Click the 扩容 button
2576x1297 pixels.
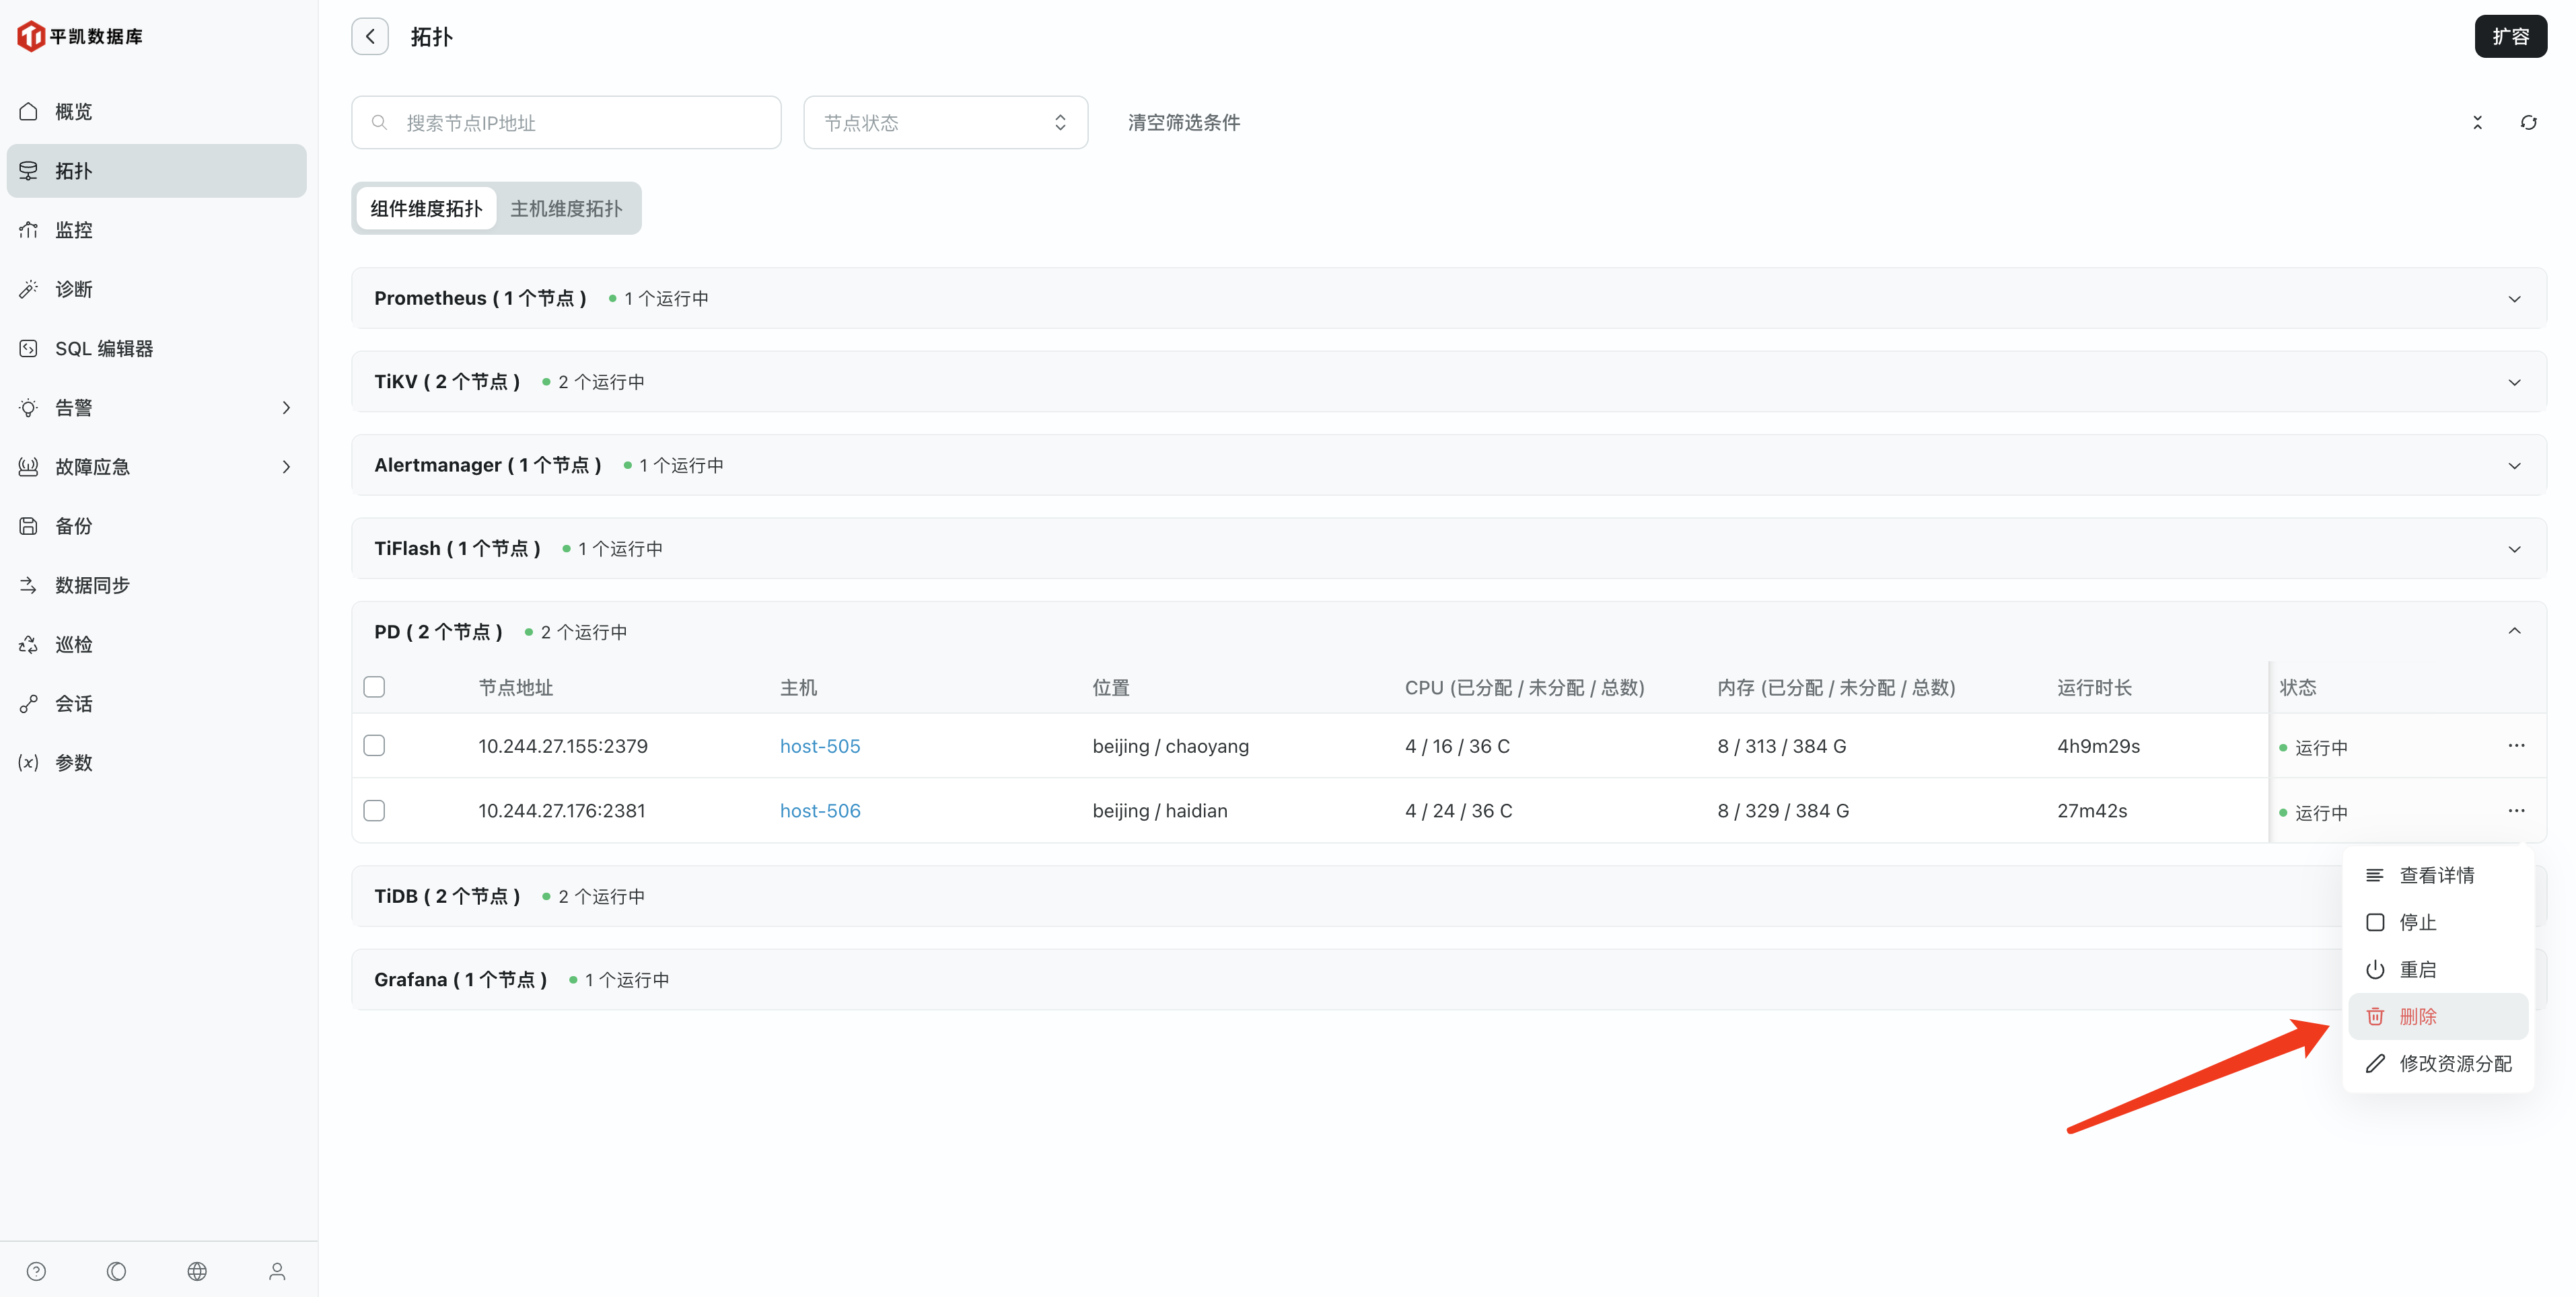2510,37
